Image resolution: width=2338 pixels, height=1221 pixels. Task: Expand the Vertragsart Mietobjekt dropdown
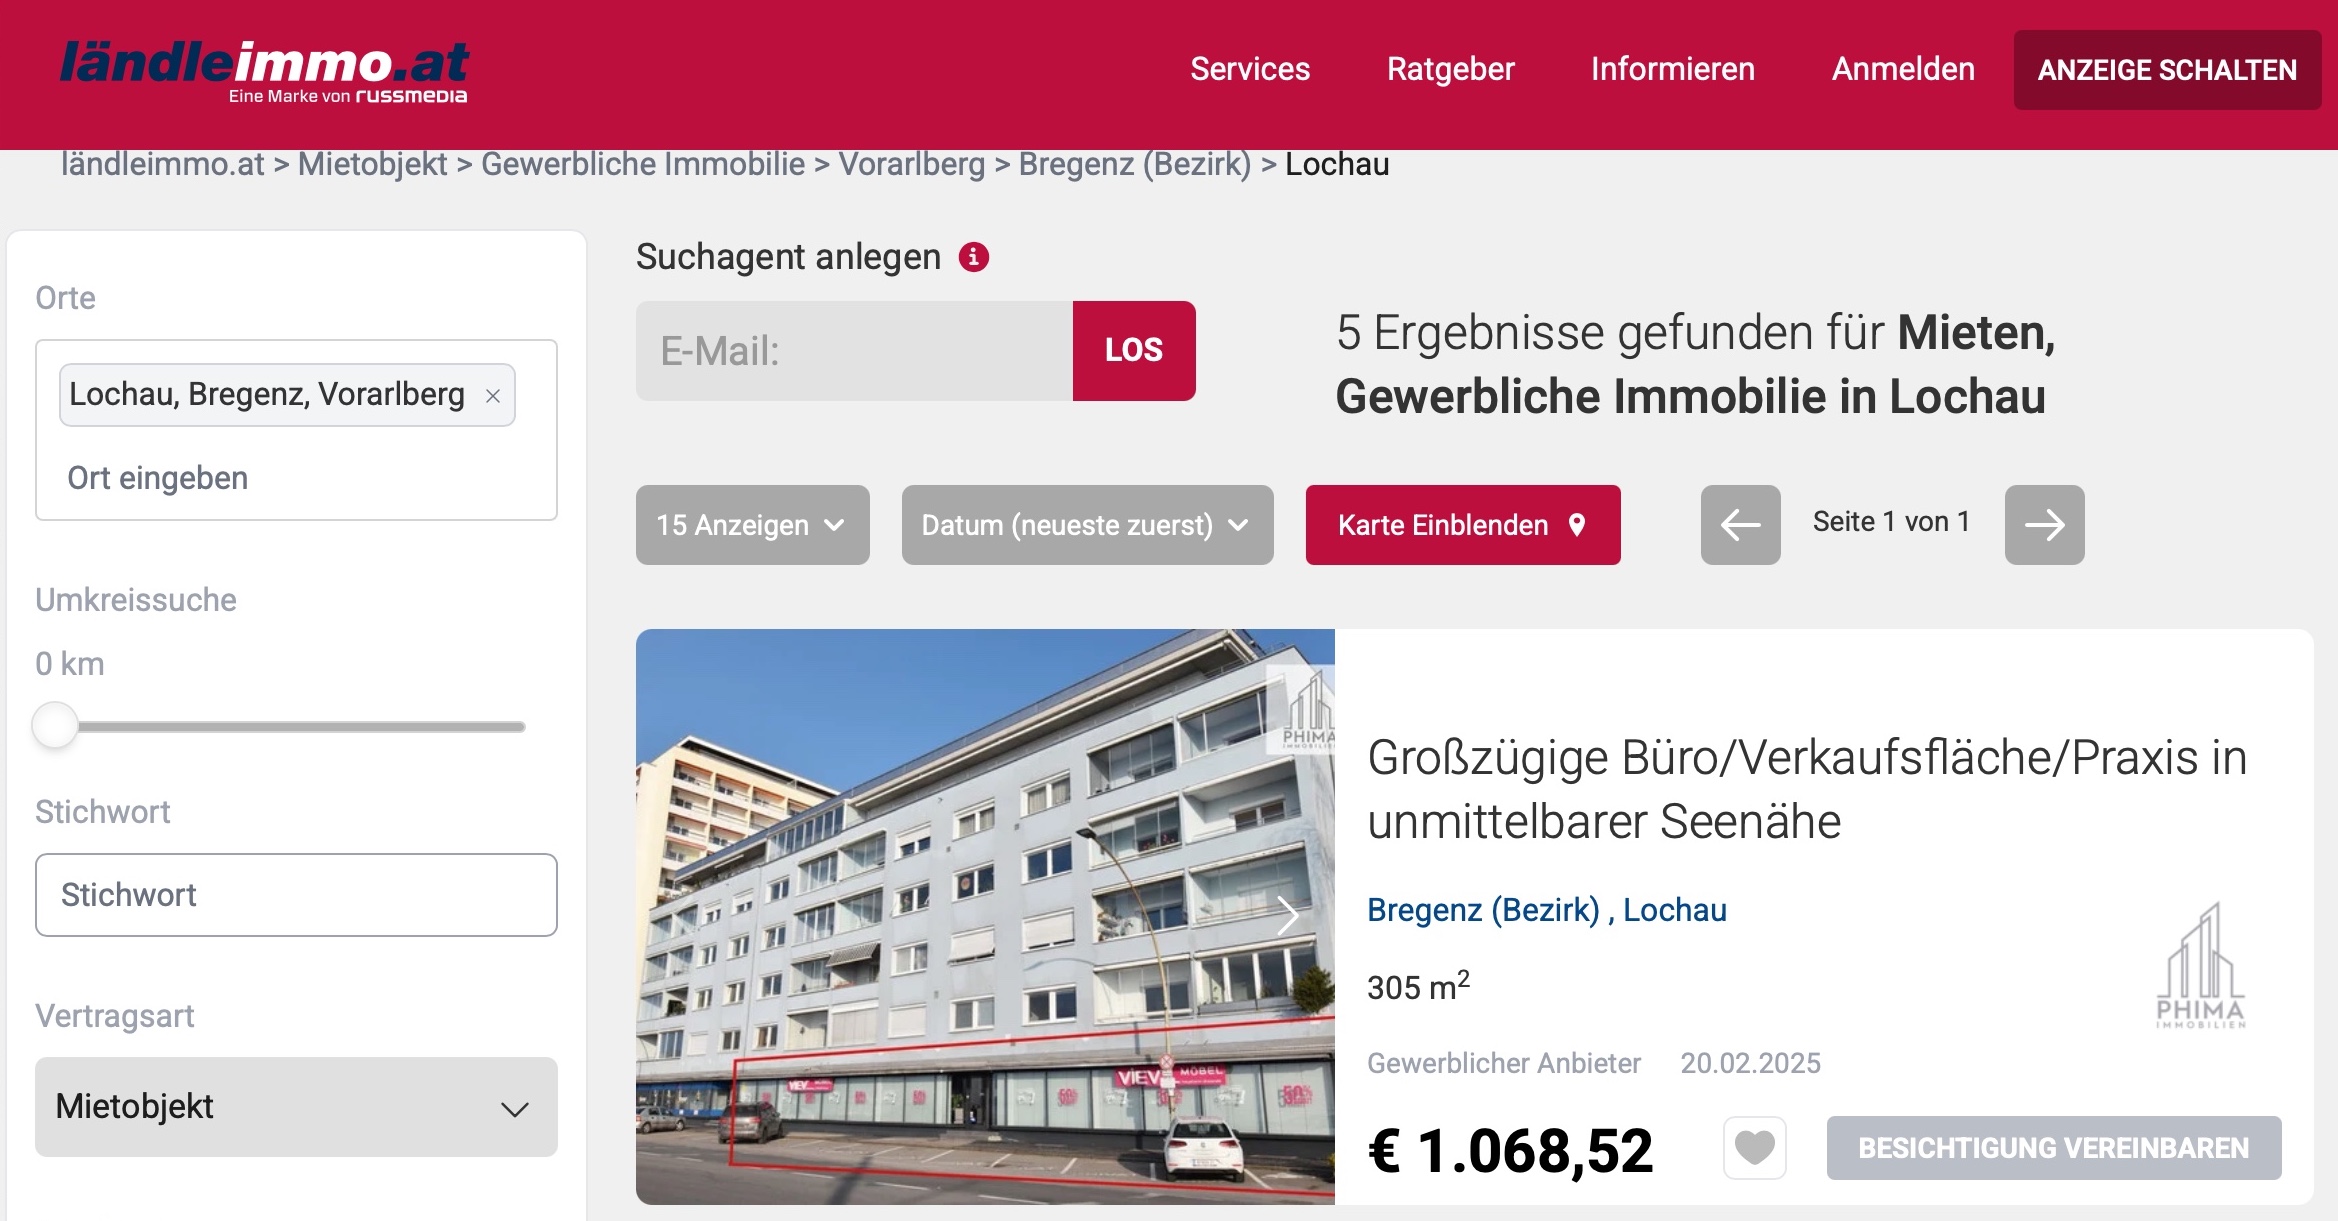point(296,1106)
